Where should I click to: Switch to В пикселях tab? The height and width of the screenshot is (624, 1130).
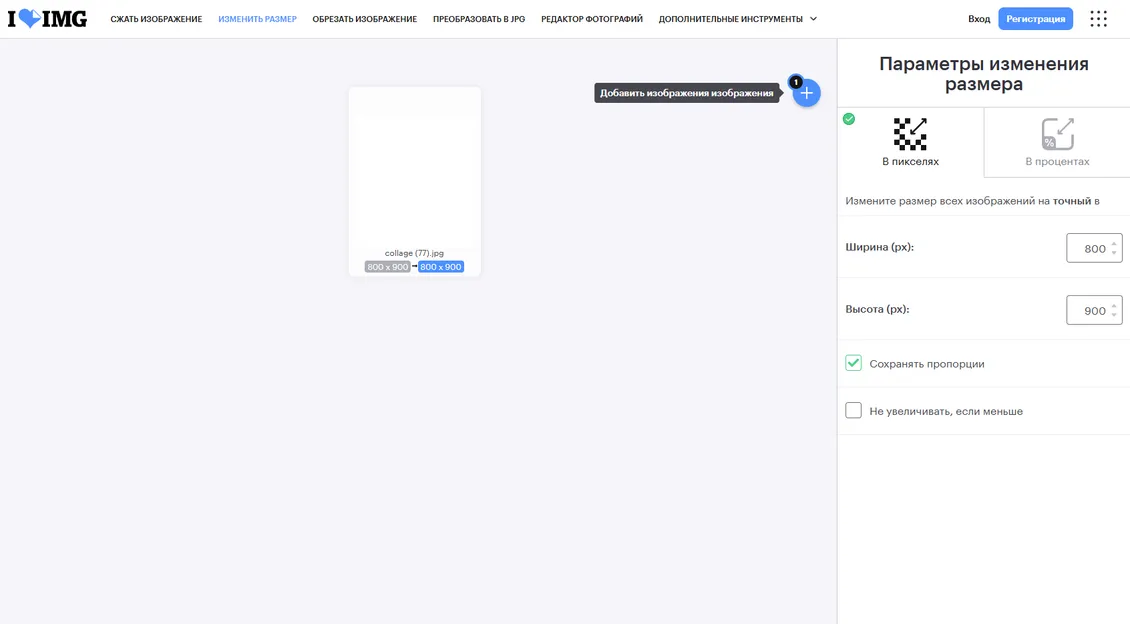pos(910,142)
